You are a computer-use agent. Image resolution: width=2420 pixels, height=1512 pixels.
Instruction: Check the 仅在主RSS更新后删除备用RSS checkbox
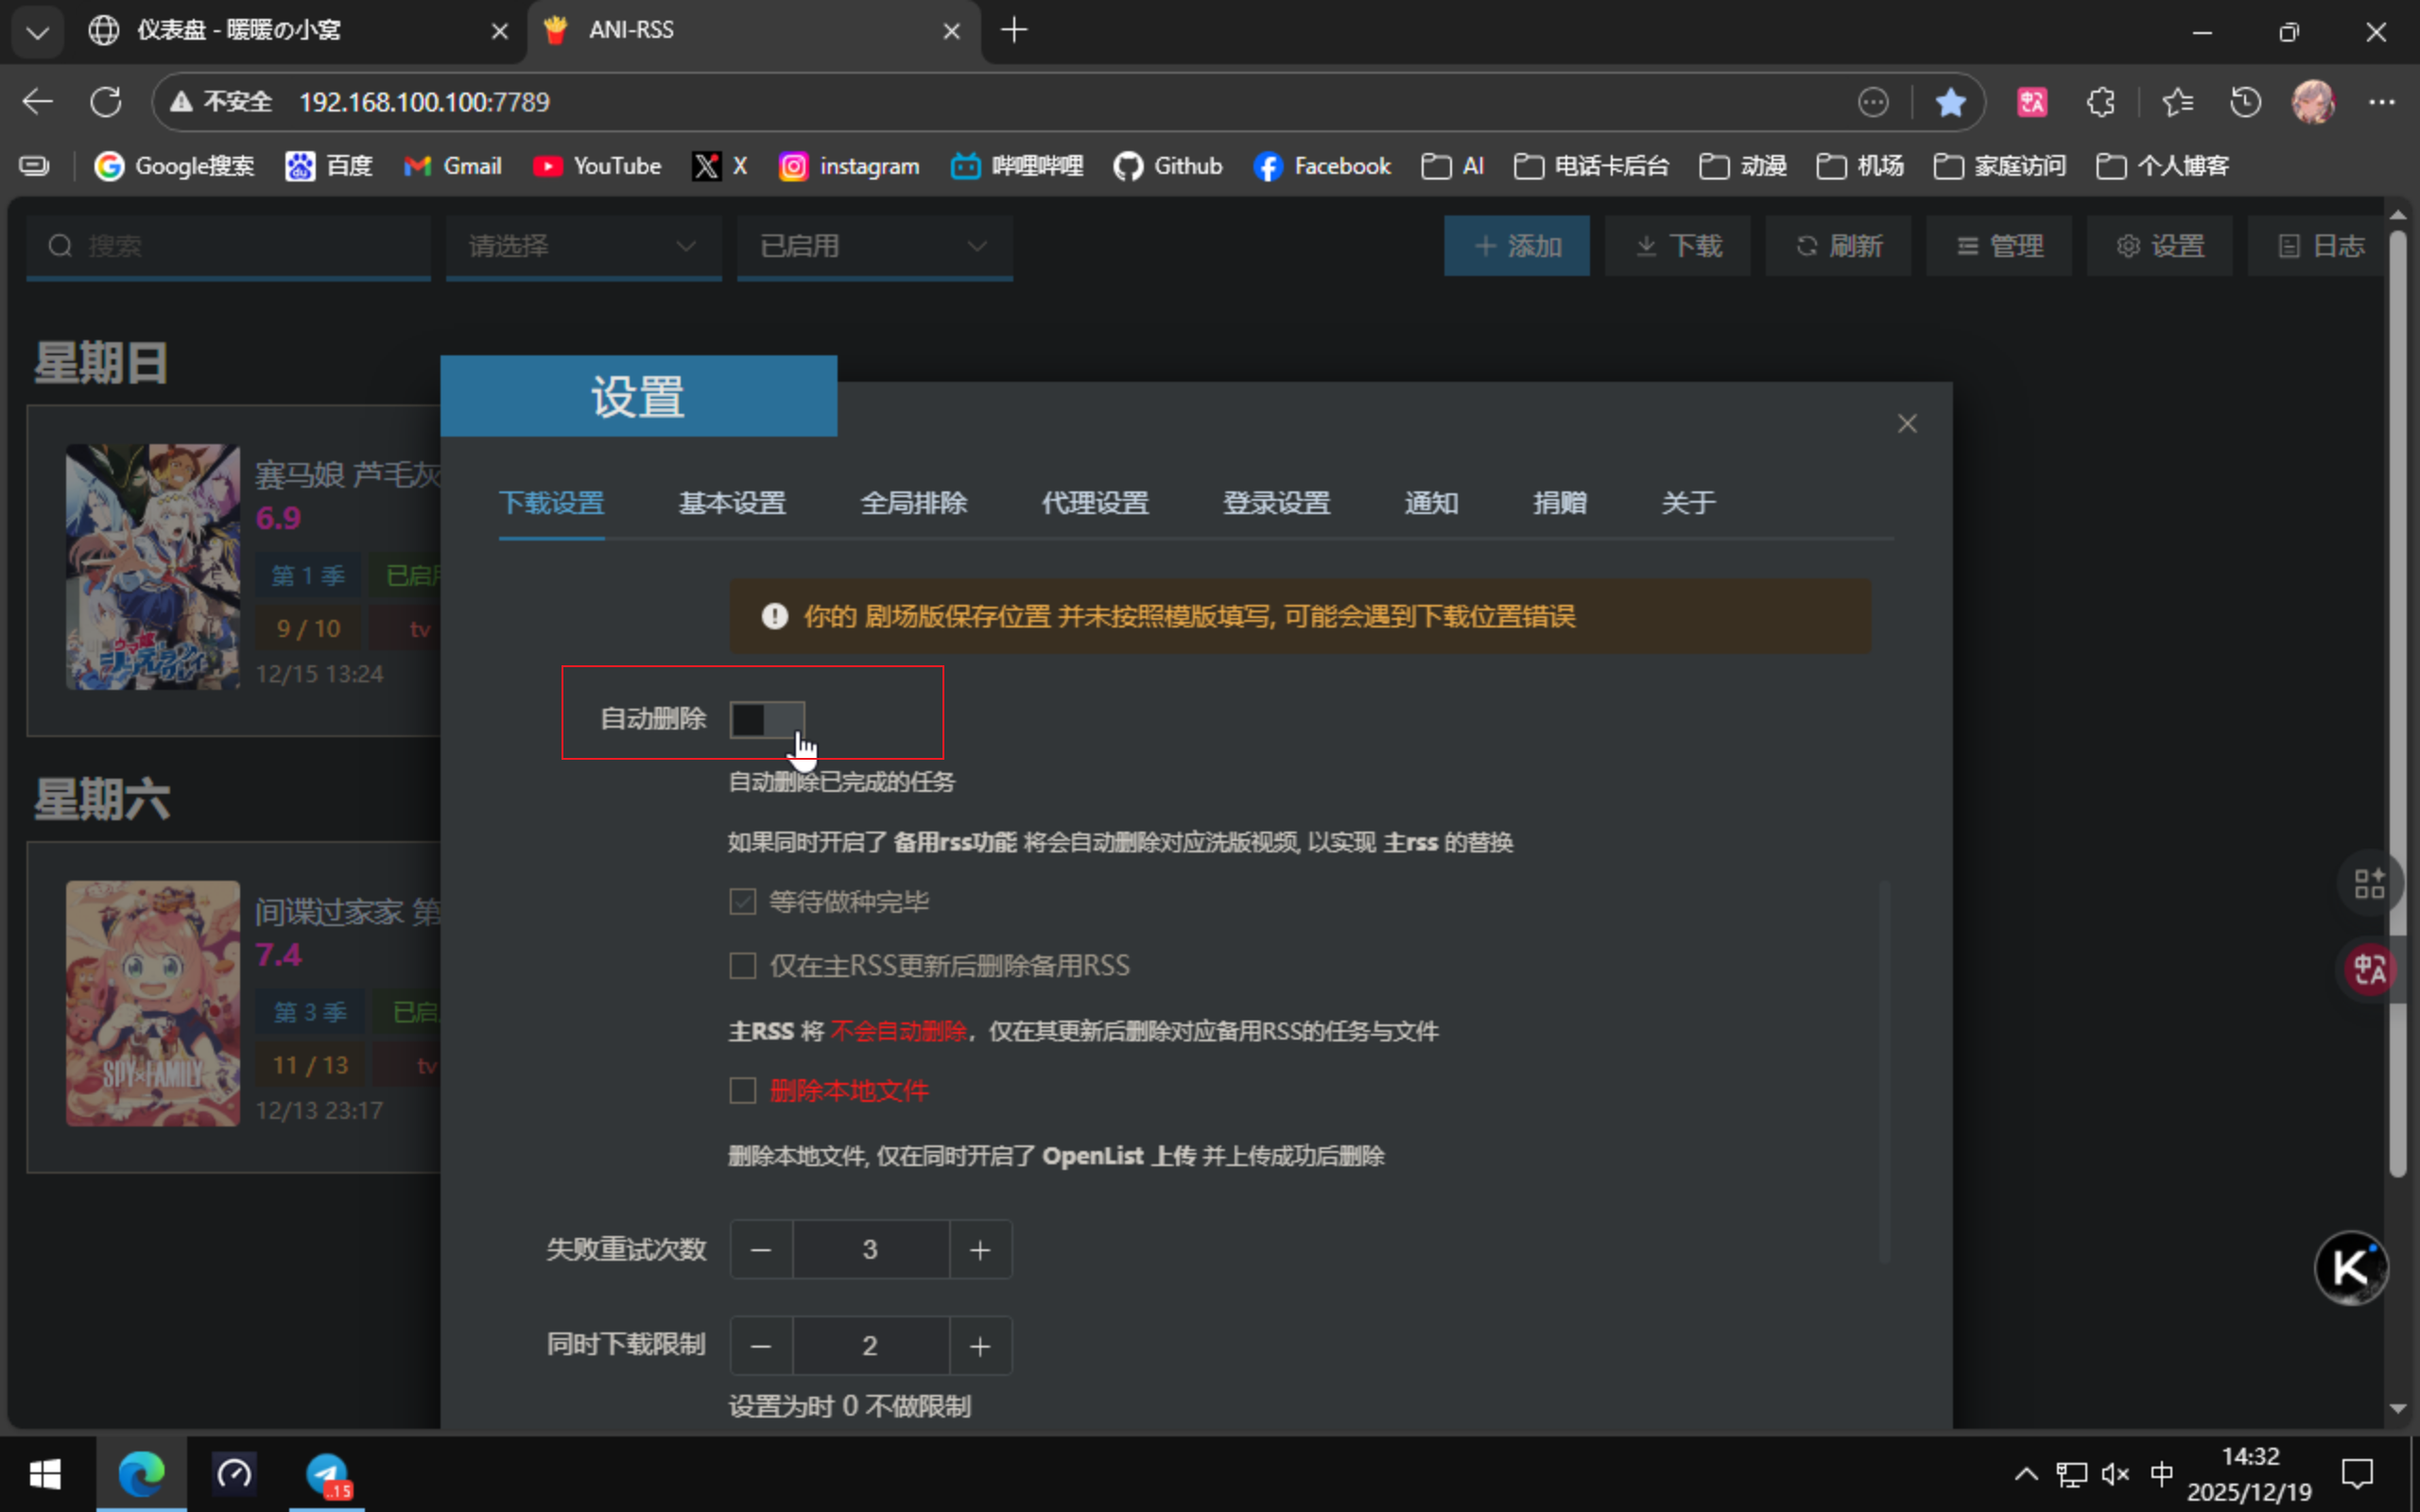point(741,965)
